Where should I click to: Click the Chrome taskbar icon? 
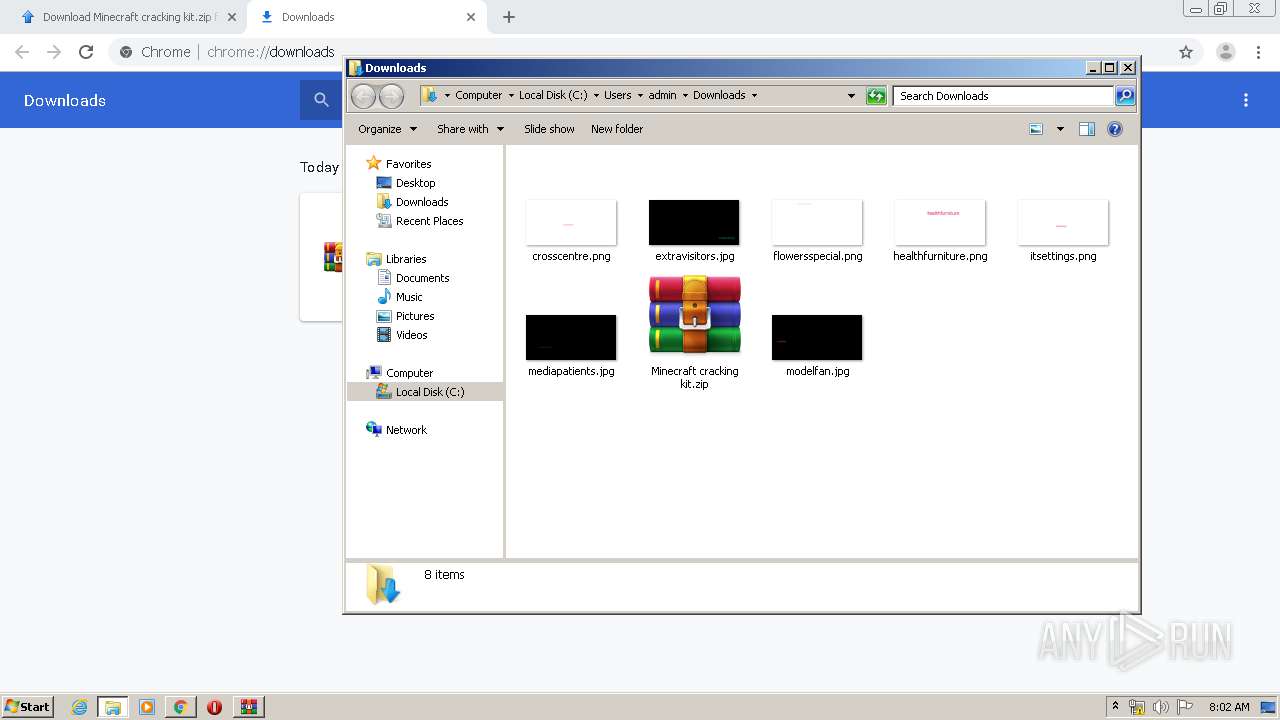click(181, 707)
